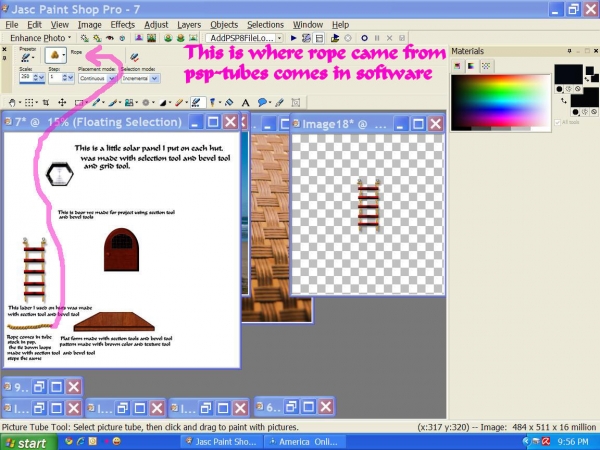The image size is (600, 450).
Task: Select the Text tool letter A
Action: point(245,103)
